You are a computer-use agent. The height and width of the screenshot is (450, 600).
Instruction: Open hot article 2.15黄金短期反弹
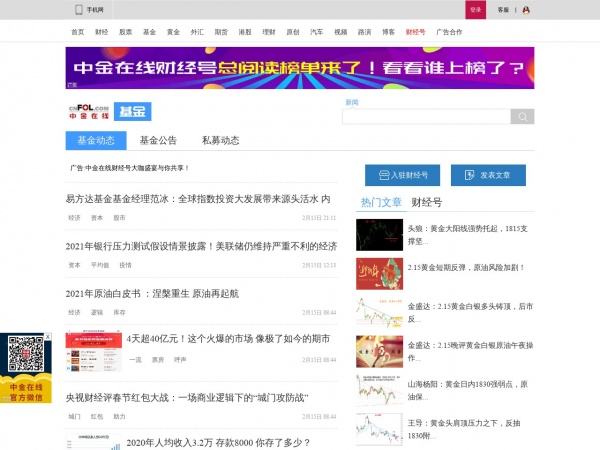(x=466, y=267)
